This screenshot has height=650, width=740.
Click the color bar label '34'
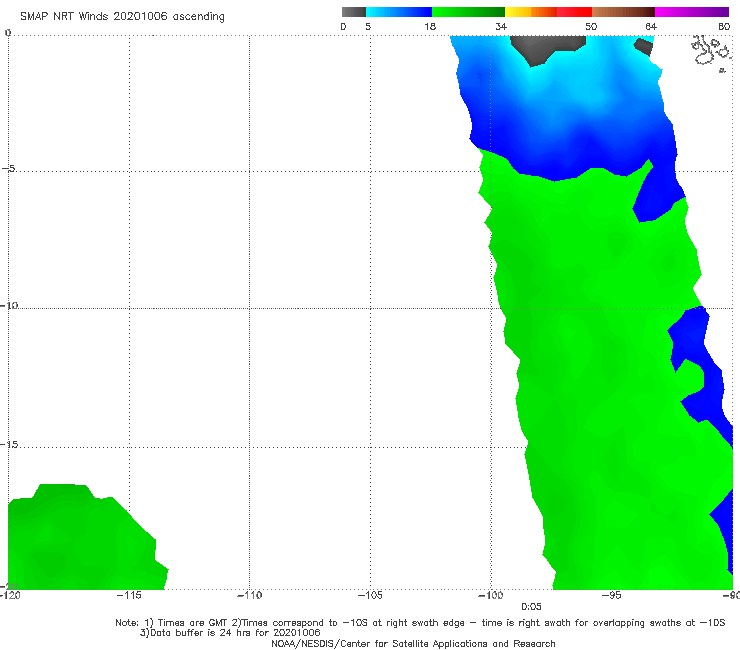click(501, 26)
